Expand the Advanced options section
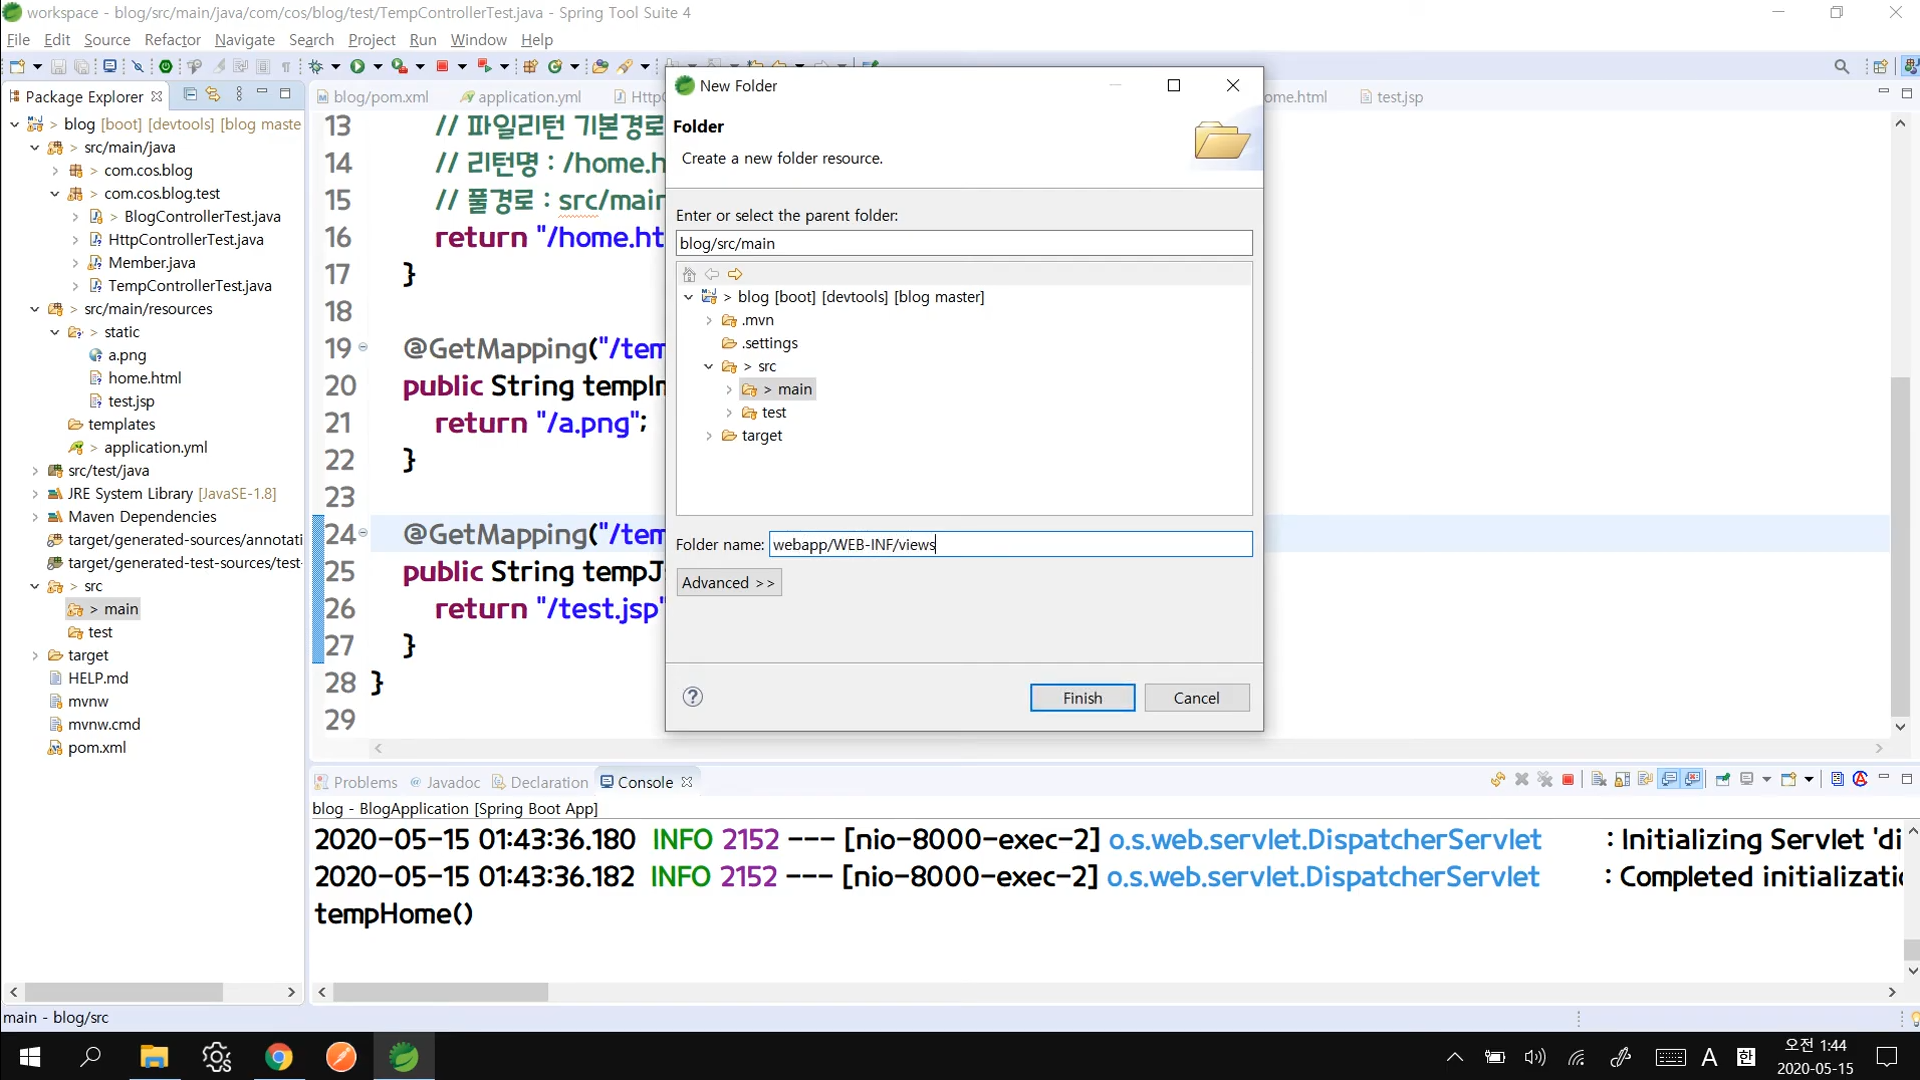The width and height of the screenshot is (1920, 1080). pyautogui.click(x=728, y=583)
